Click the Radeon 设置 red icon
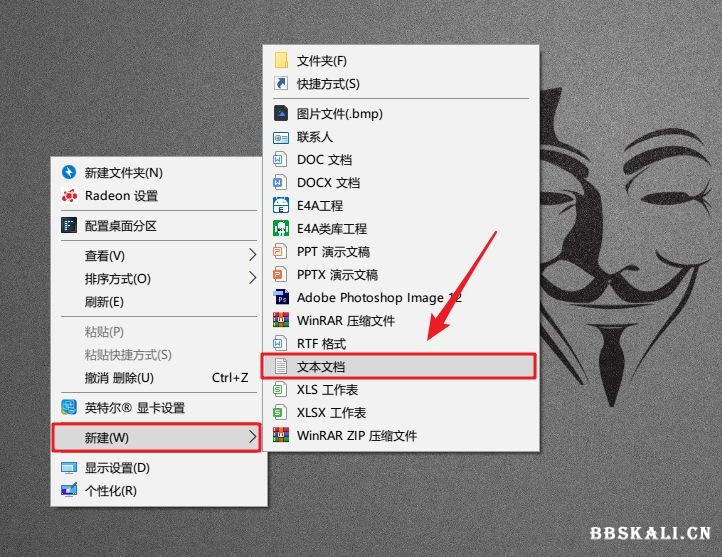Screen dimensions: 722x557 coord(69,196)
